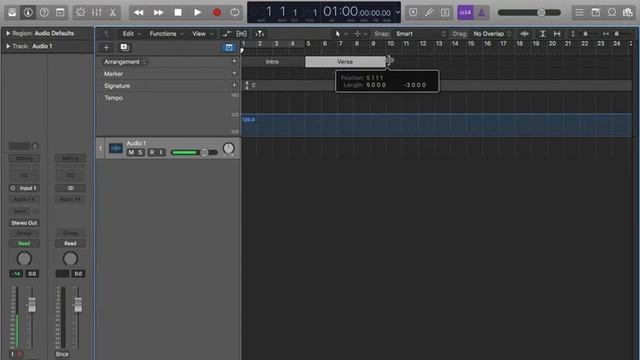The image size is (640, 360).
Task: Open the LCD display mode dropdown arrow
Action: pos(398,12)
